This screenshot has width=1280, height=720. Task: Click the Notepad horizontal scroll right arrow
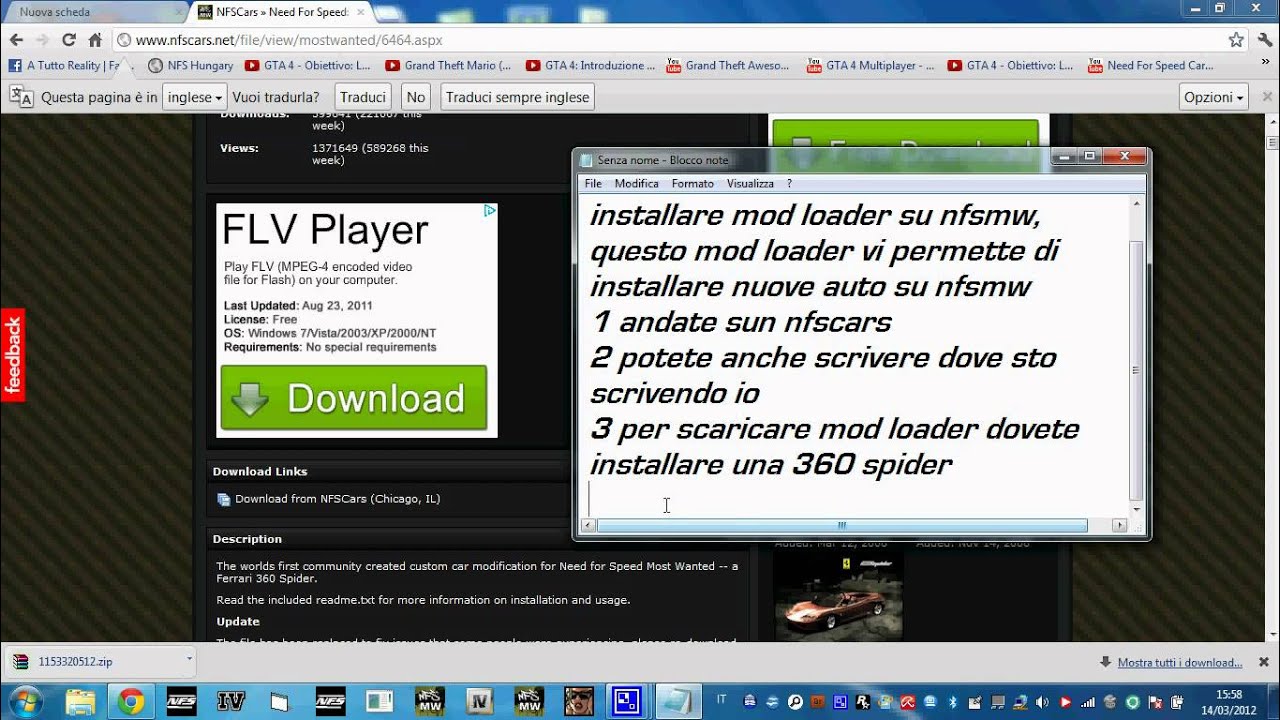1119,525
